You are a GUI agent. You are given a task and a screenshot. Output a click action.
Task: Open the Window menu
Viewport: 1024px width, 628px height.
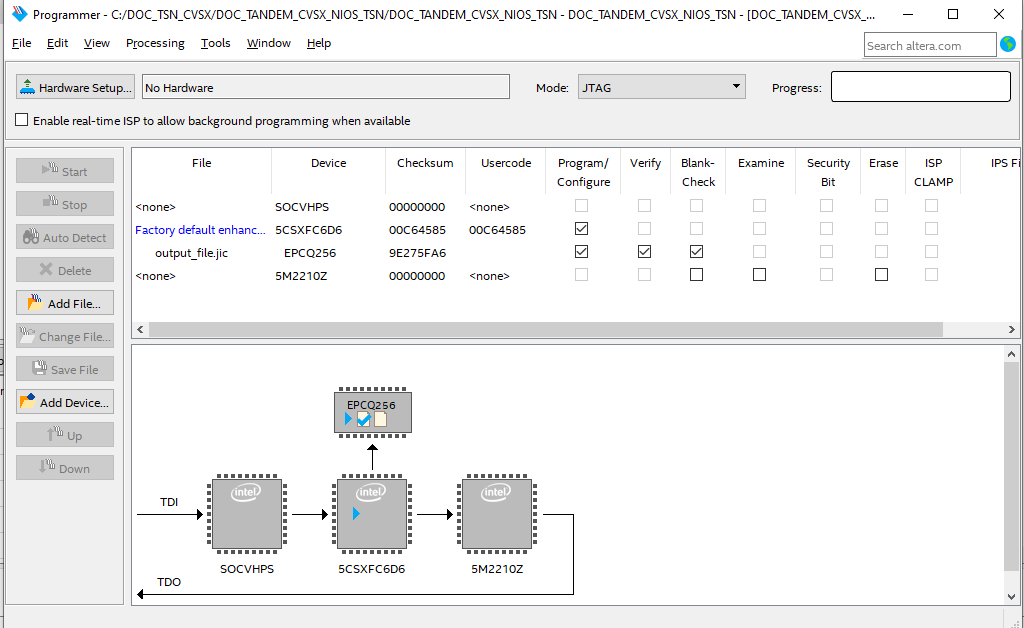(268, 43)
